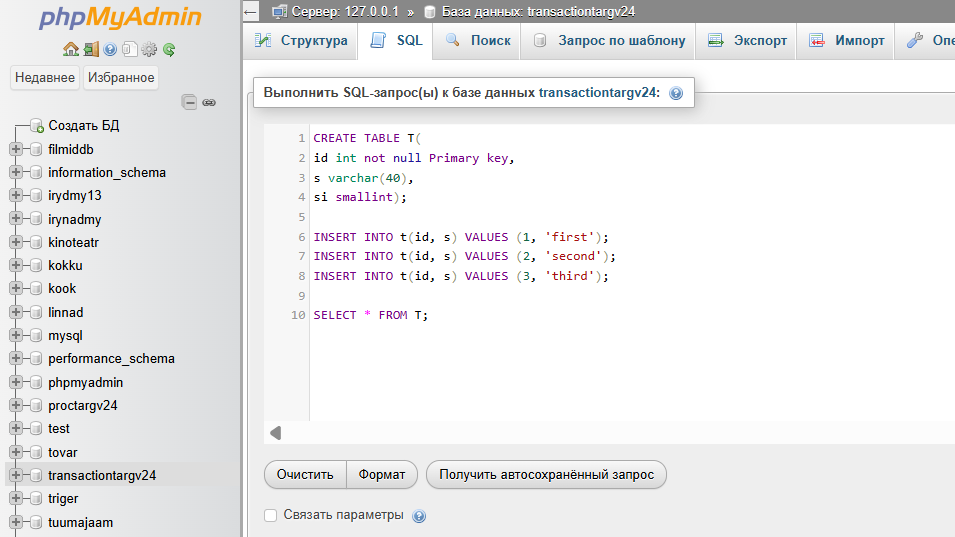The image size is (955, 537).
Task: Click transactiontargv24 link in the query heading
Action: coord(597,93)
